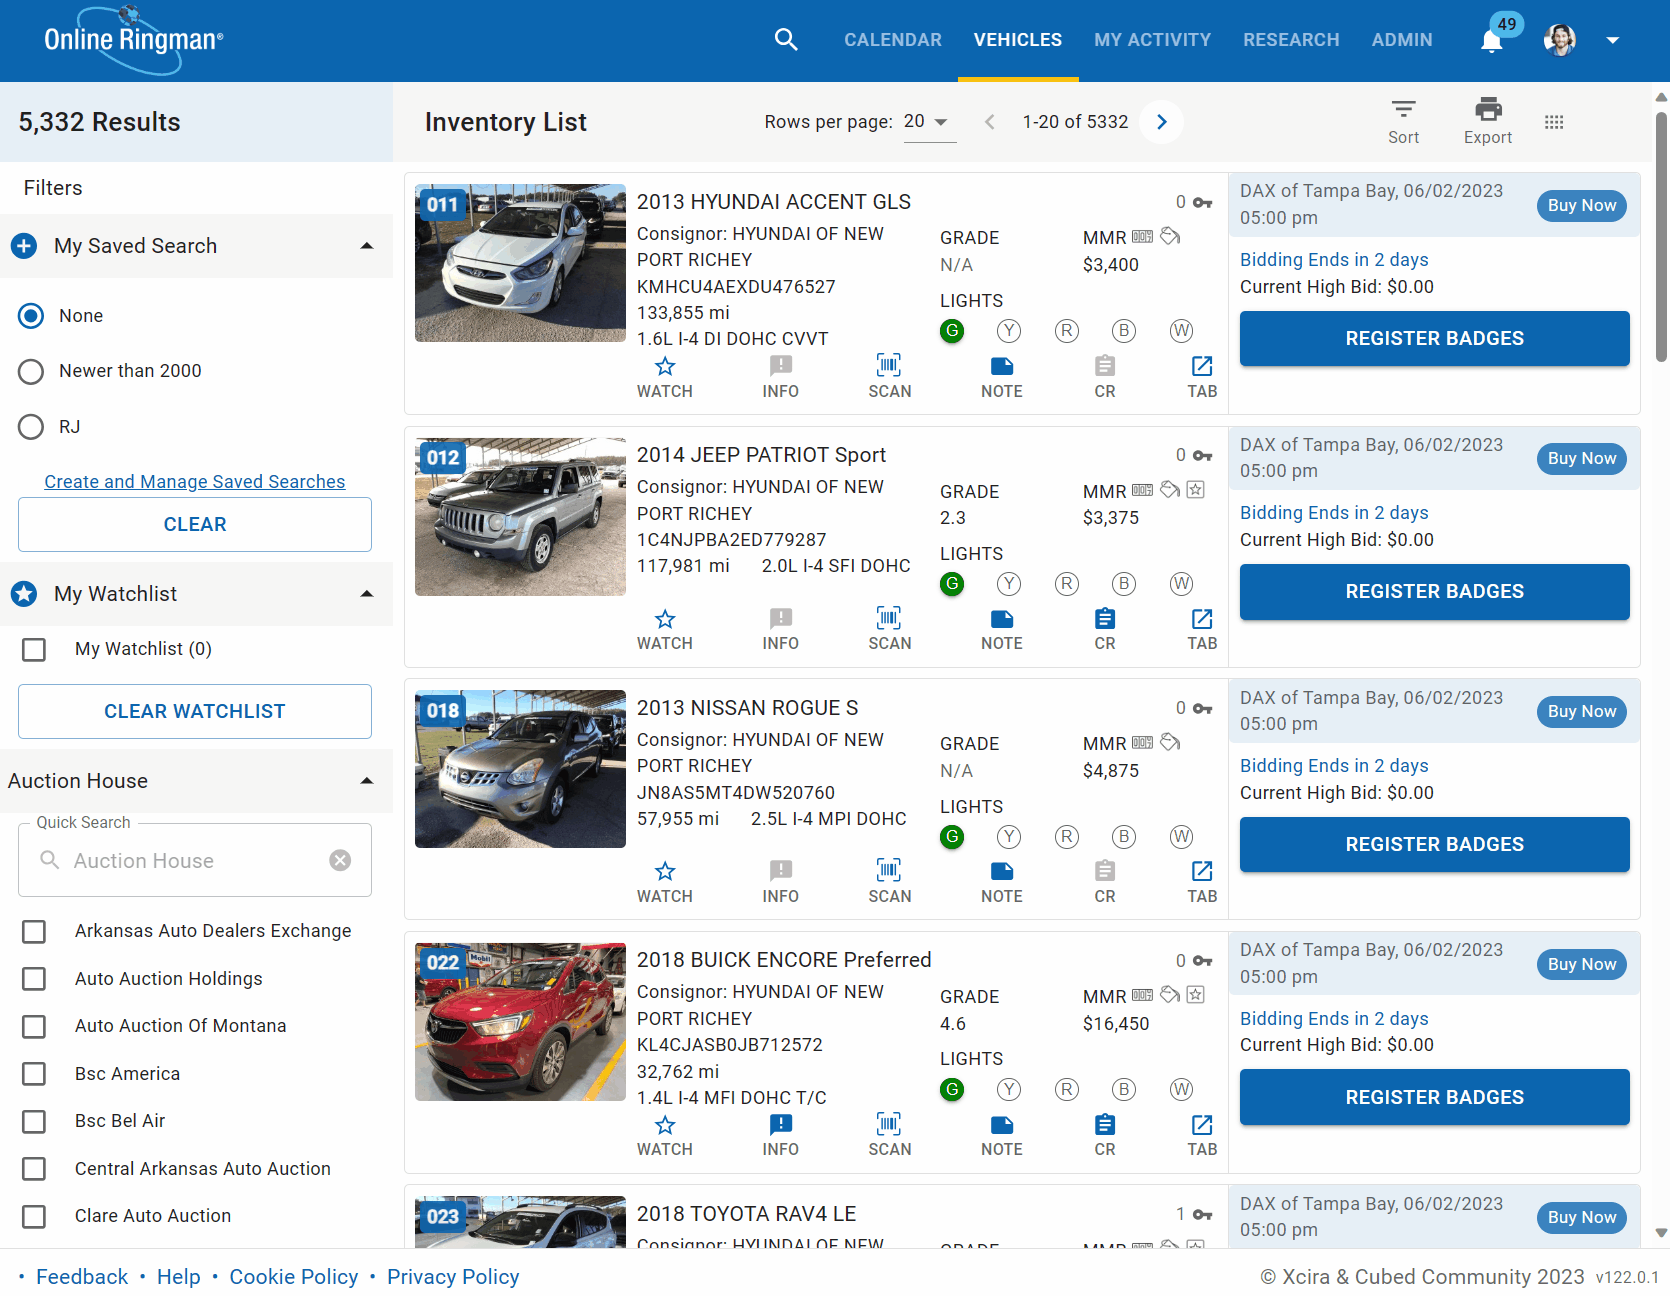The image size is (1670, 1296).
Task: Type in the Auction House quick search
Action: tap(195, 860)
